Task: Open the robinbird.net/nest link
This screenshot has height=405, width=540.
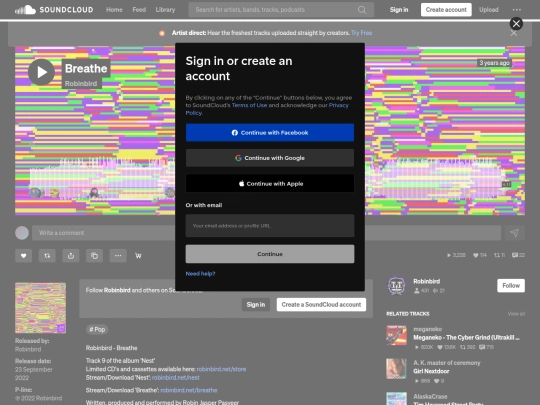Action: point(176,378)
